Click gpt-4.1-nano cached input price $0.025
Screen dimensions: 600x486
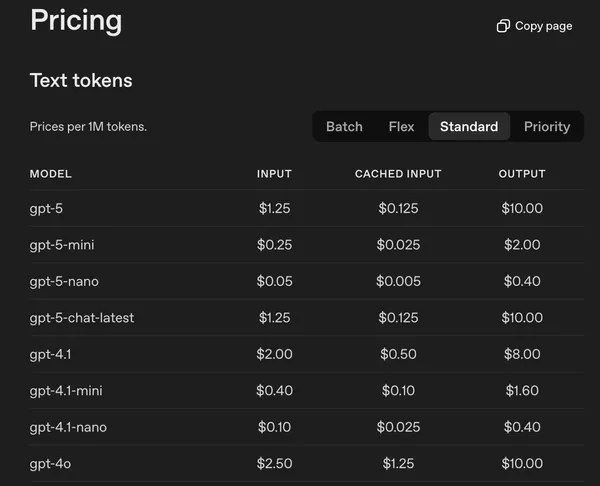pos(398,427)
